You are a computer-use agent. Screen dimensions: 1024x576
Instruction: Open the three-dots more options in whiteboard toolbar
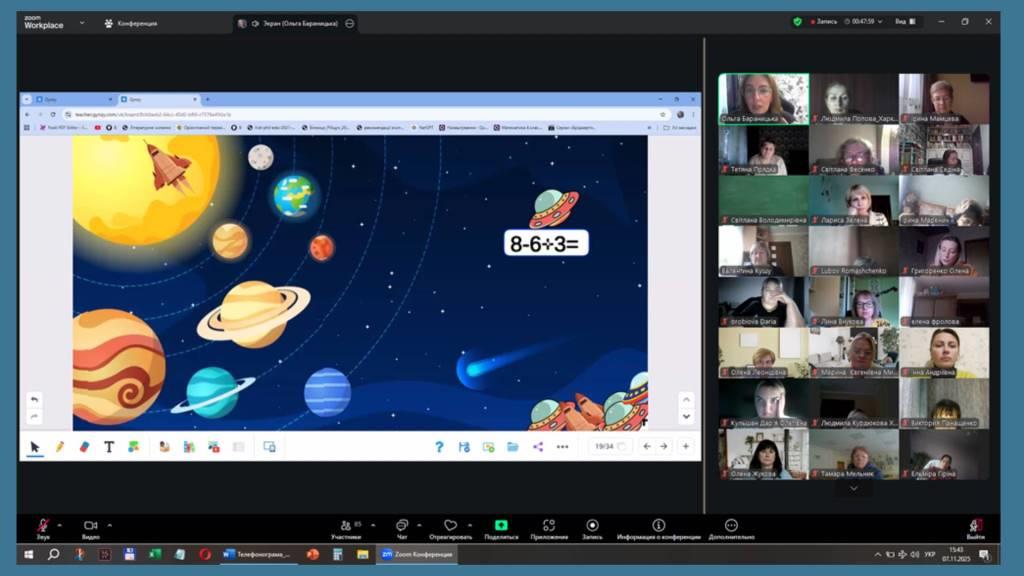pyautogui.click(x=563, y=447)
